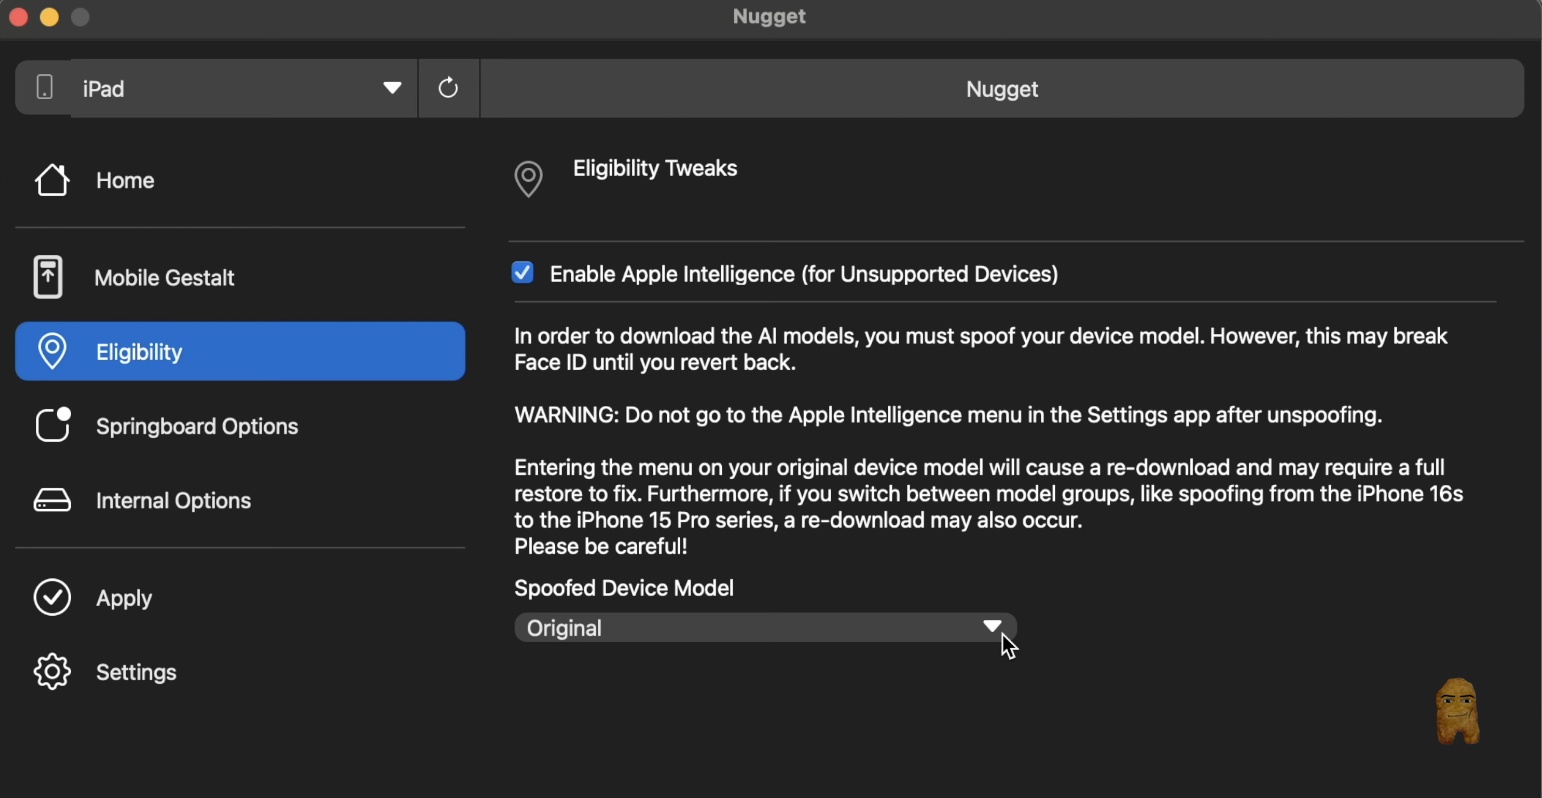1542x798 pixels.
Task: Click the Enable Apple Intelligence label text
Action: (804, 275)
